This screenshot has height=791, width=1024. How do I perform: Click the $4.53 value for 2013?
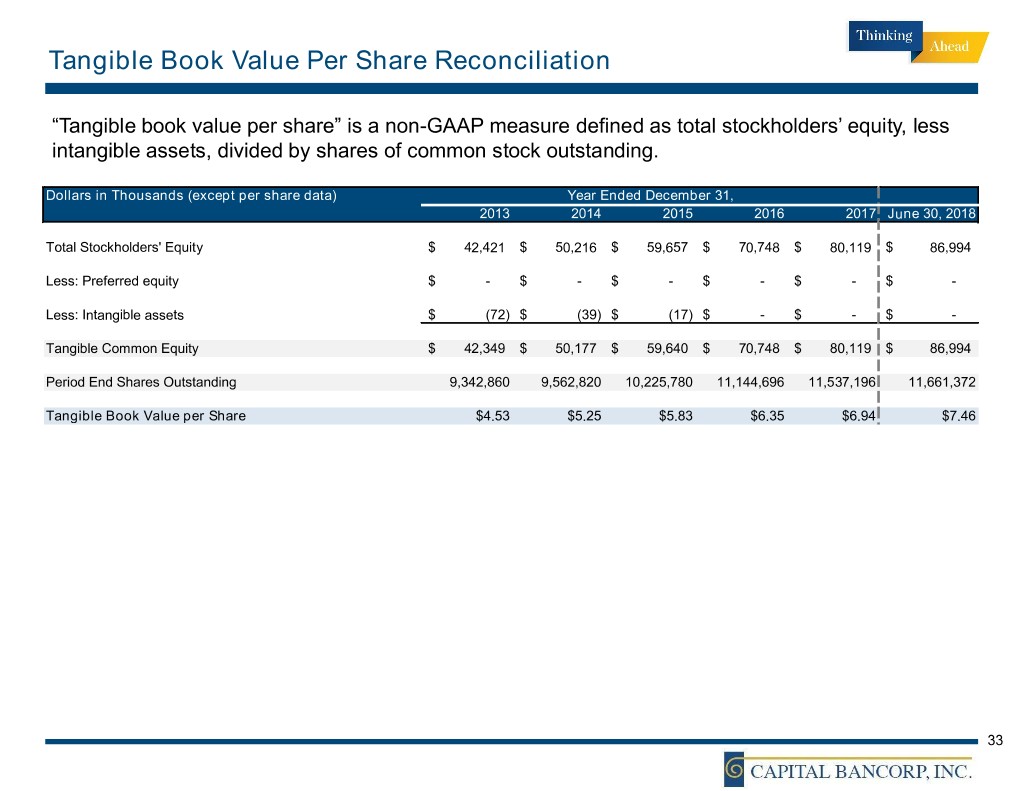coord(493,416)
